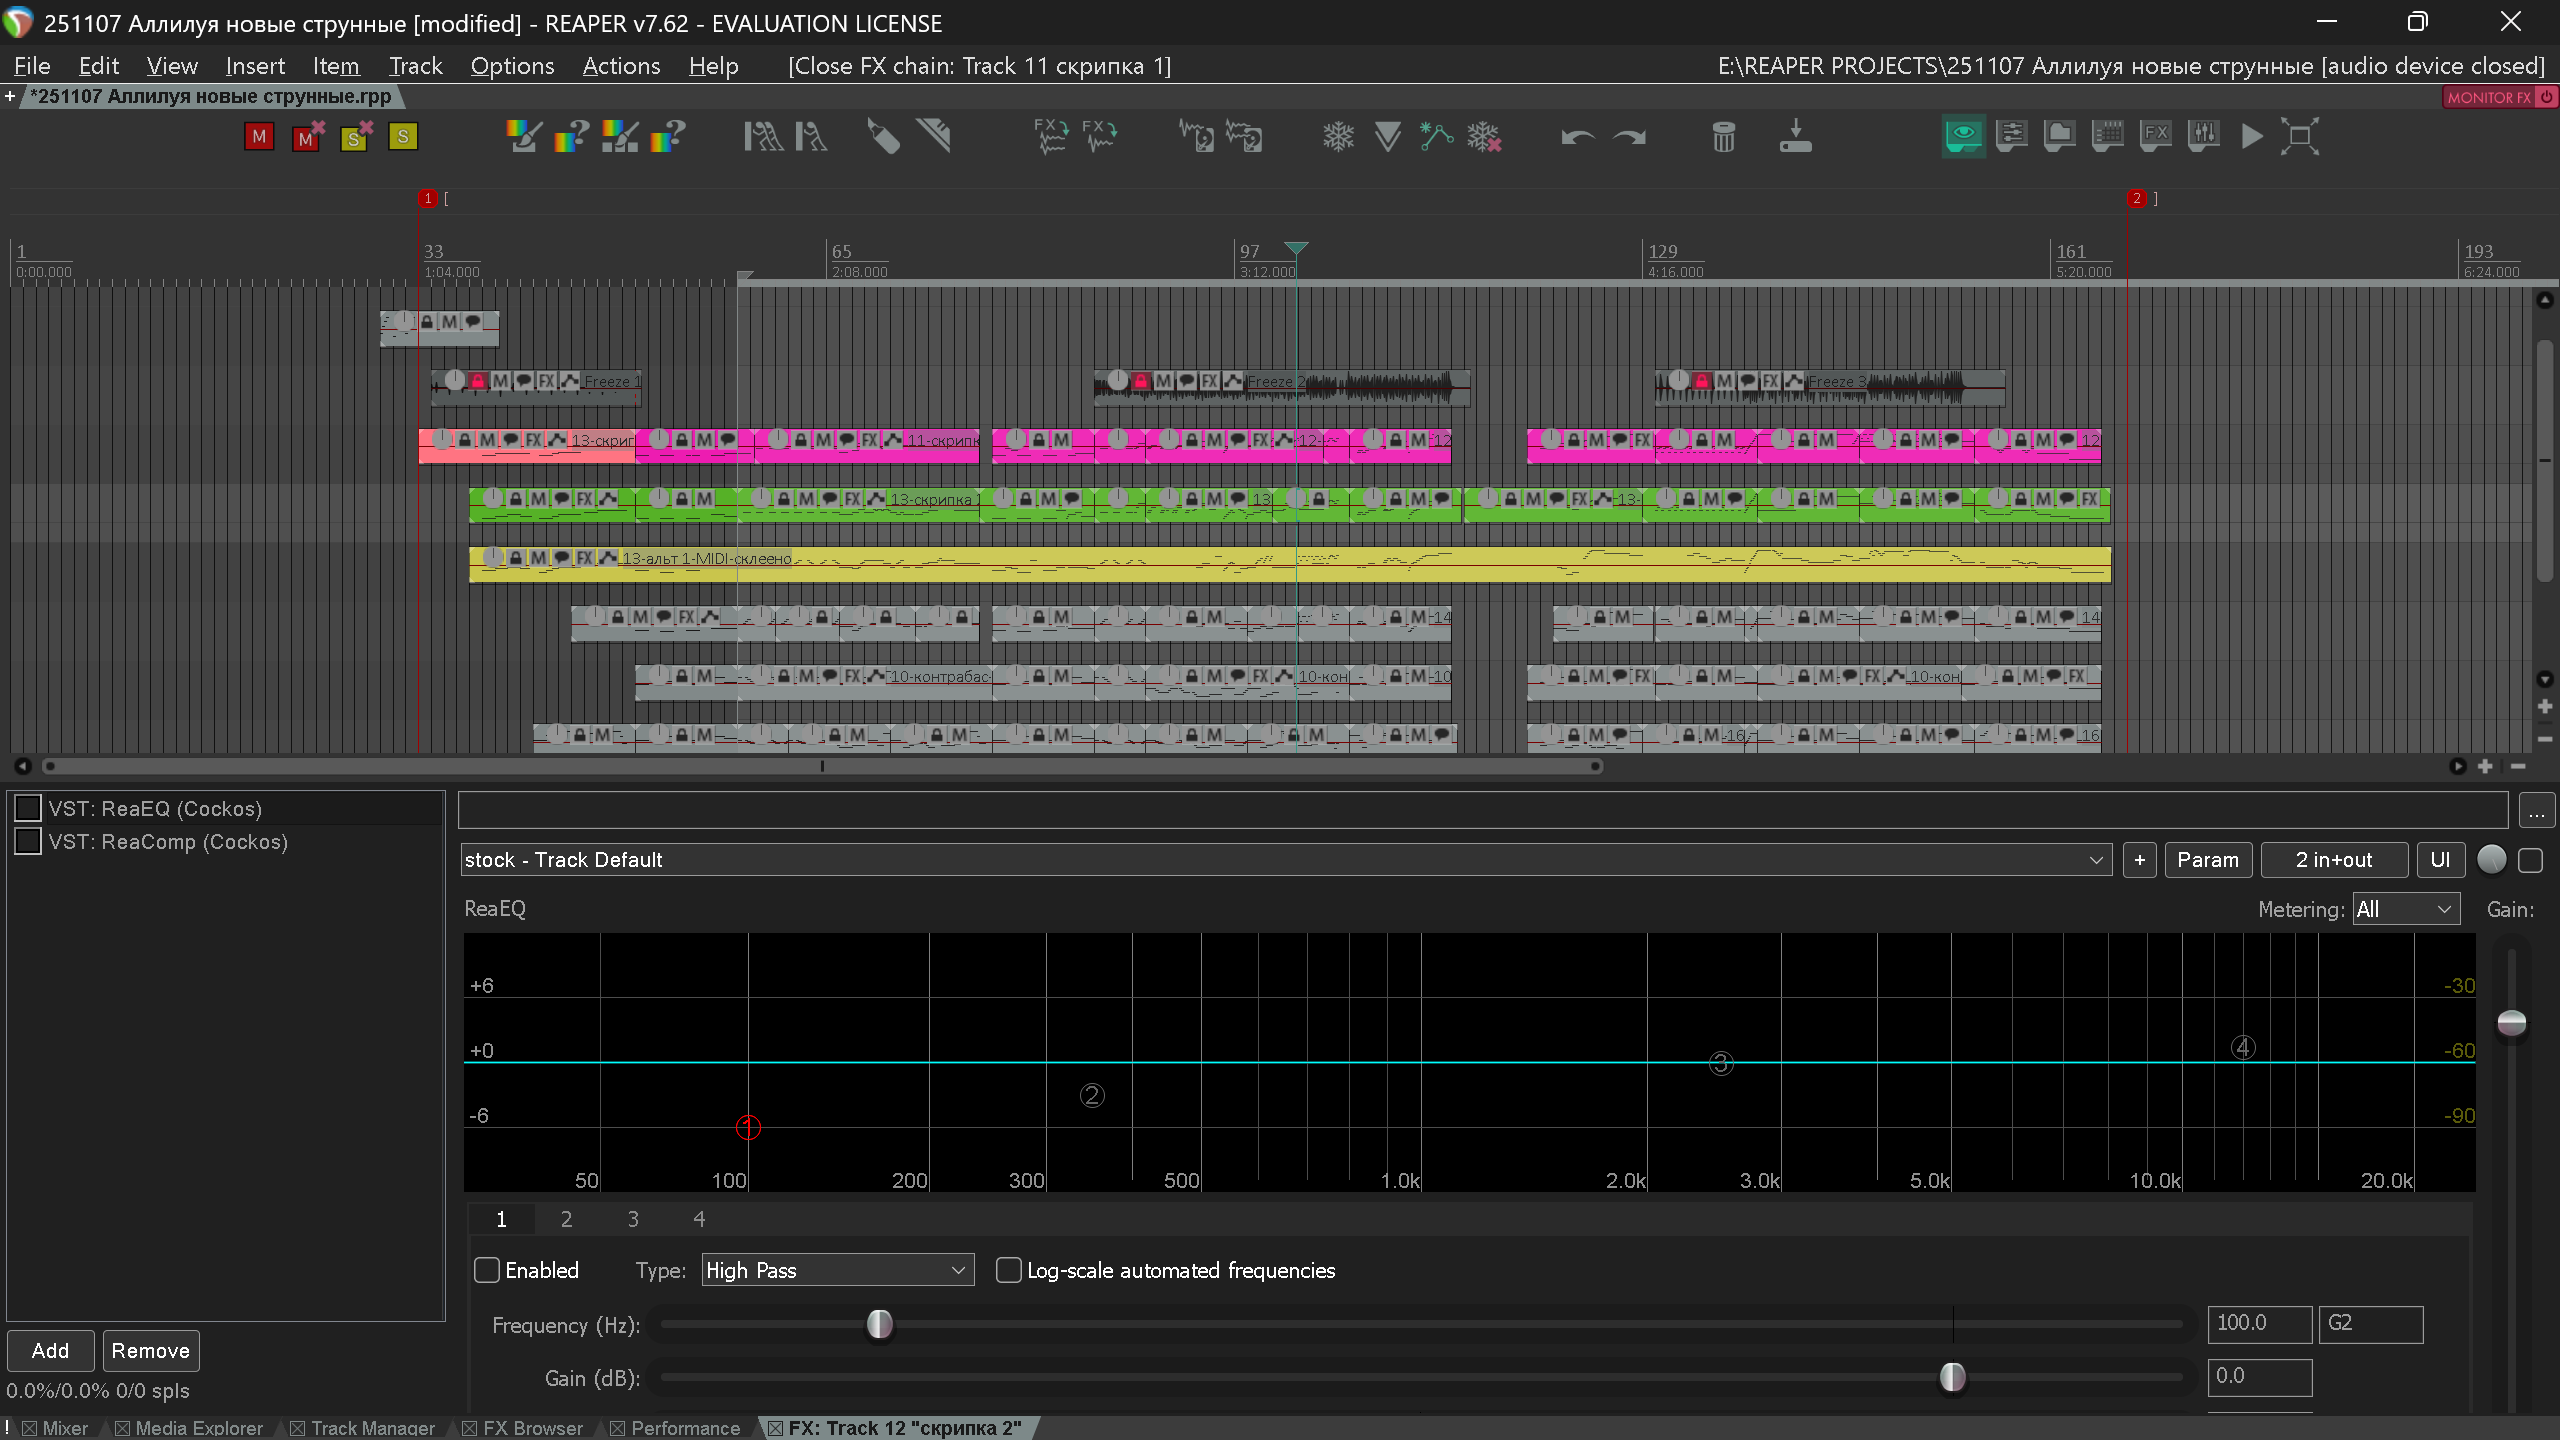2560x1440 pixels.
Task: Check Log-scale automated frequencies
Action: pos(1009,1270)
